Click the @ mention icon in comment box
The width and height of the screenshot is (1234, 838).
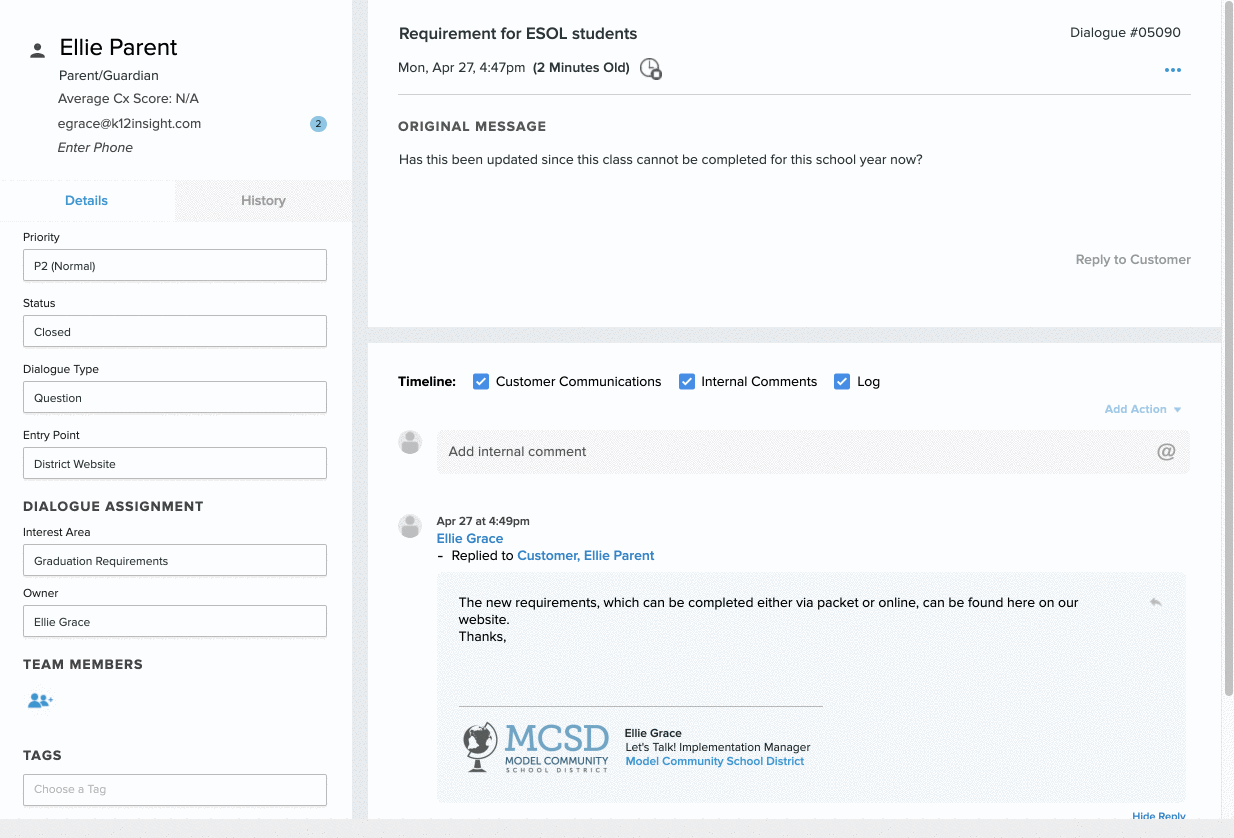[x=1166, y=452]
